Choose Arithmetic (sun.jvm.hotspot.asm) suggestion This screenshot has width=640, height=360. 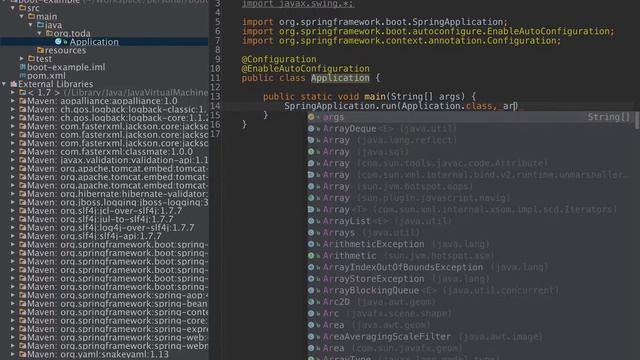click(x=471, y=256)
